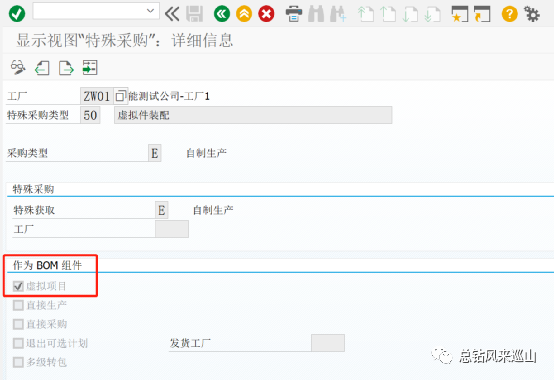The image size is (554, 380).
Task: Click the 特殊采购 group header
Action: click(33, 189)
